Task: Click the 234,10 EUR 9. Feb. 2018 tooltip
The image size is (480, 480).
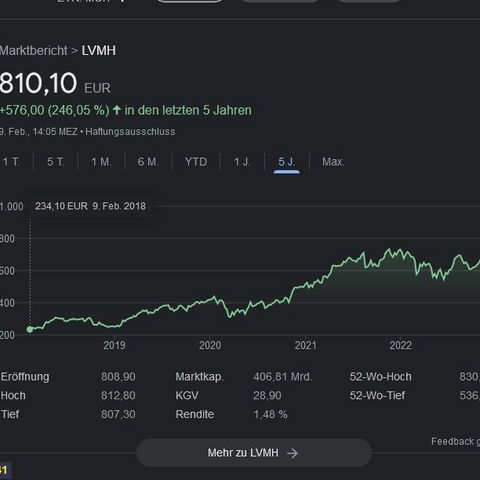Action: pyautogui.click(x=91, y=206)
